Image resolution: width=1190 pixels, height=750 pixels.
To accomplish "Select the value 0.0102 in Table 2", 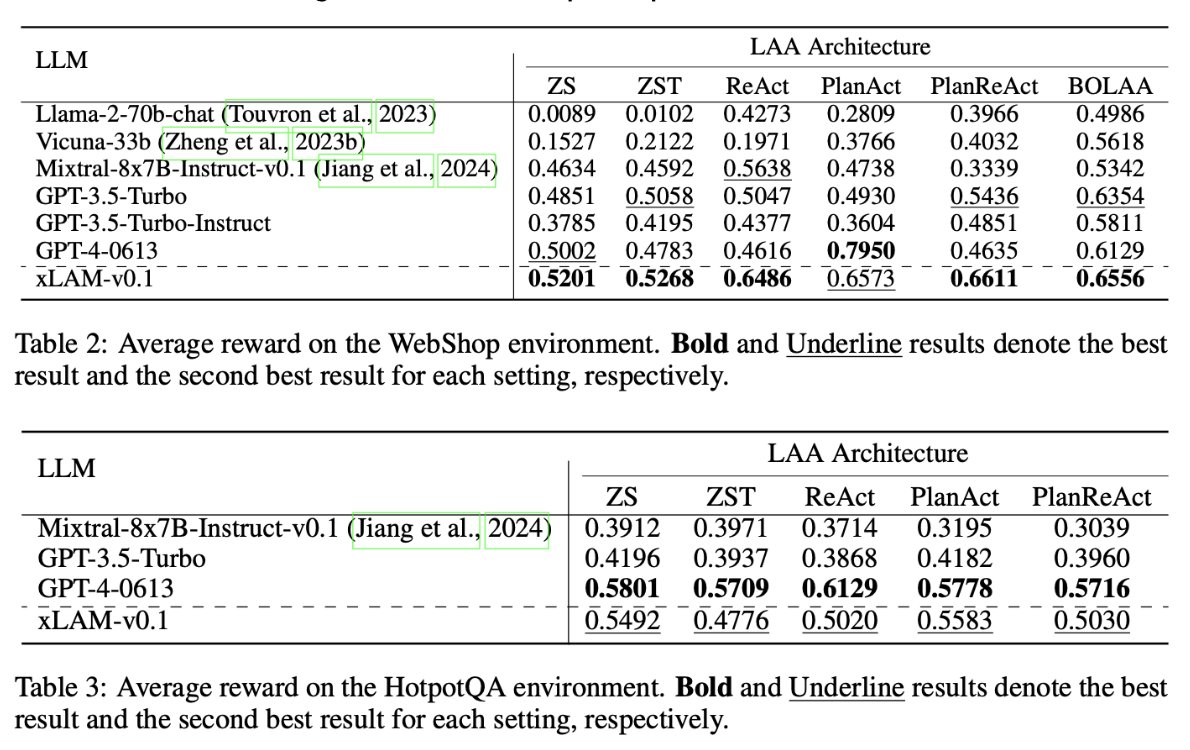I will [x=659, y=115].
